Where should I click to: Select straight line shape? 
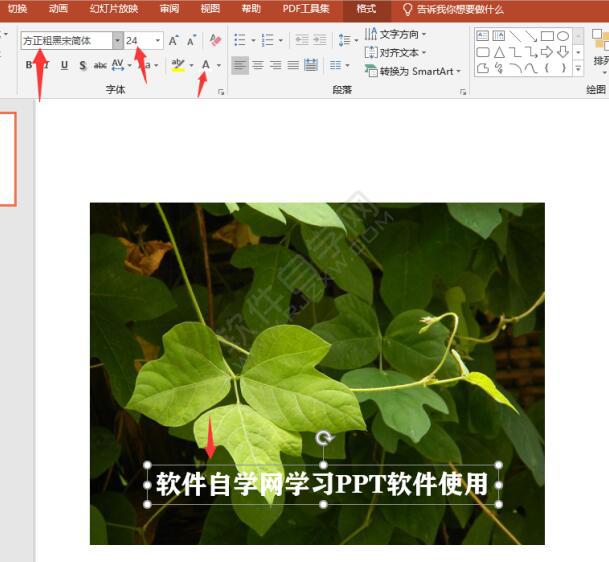pos(515,36)
